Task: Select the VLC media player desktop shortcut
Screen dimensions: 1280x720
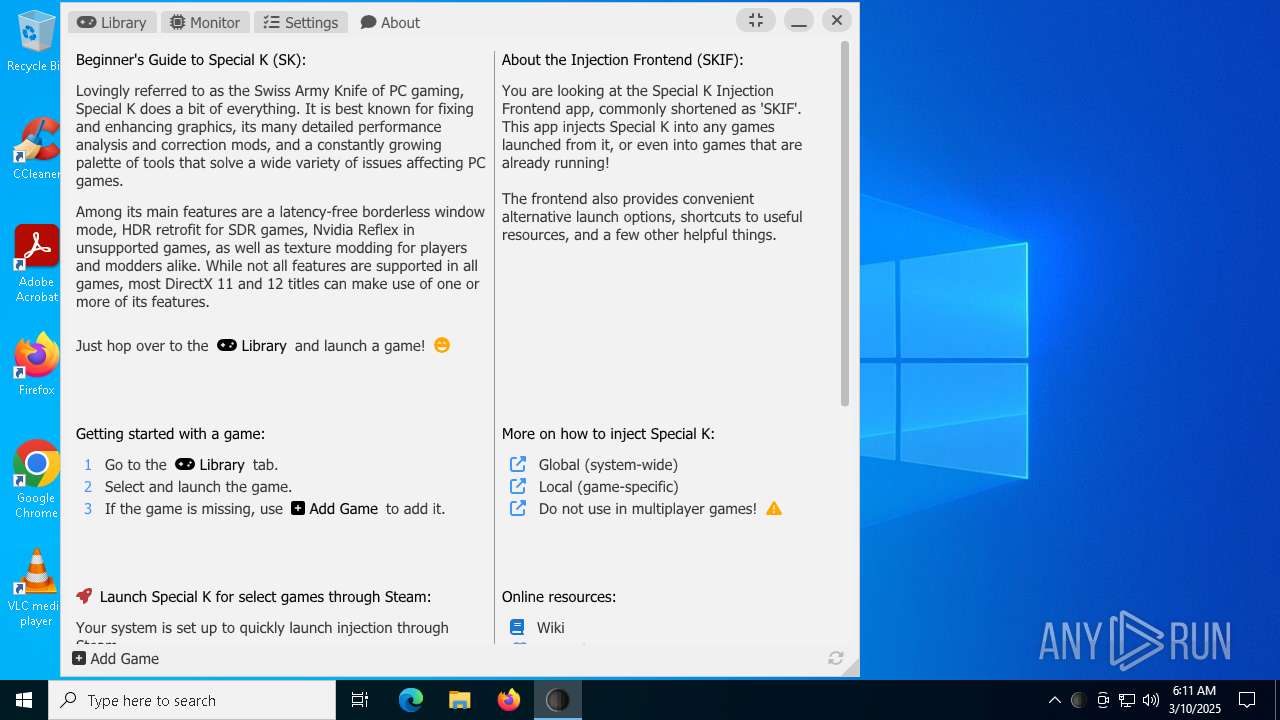Action: [37, 588]
